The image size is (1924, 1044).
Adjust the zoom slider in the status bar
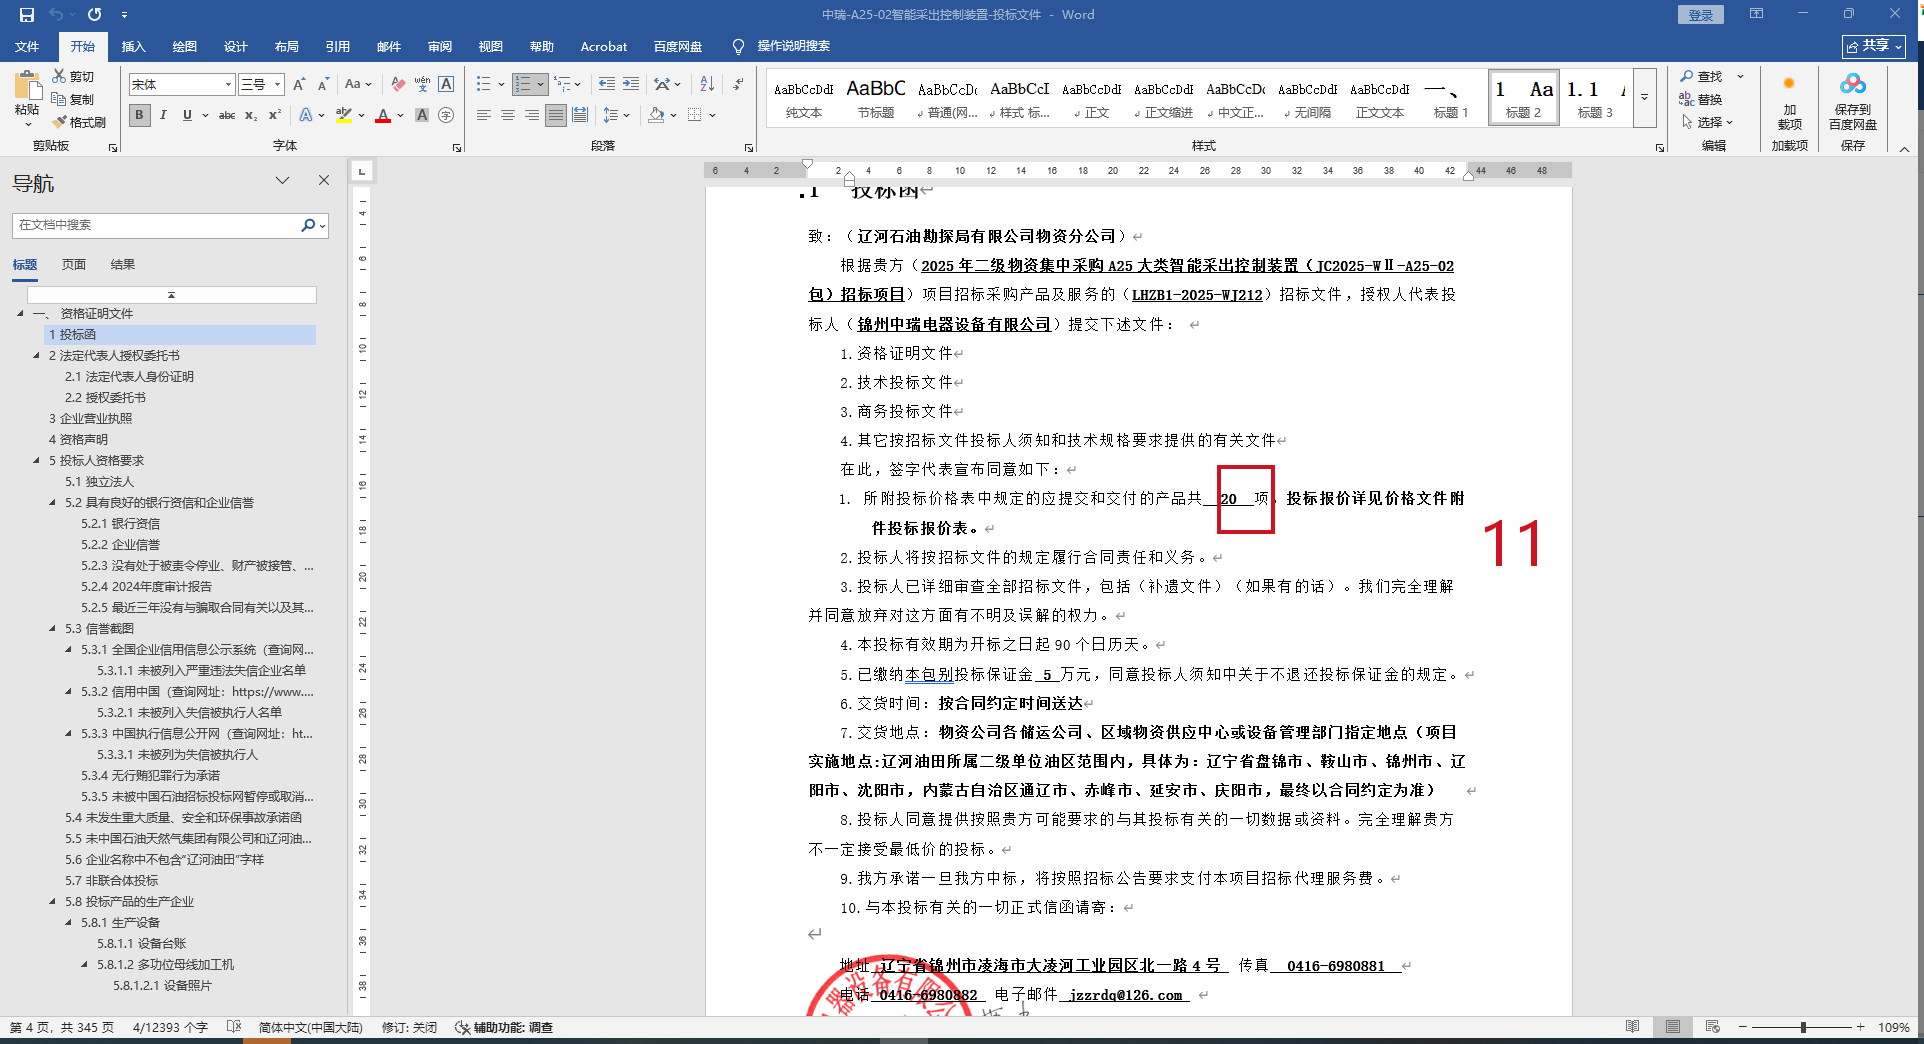[1803, 1027]
